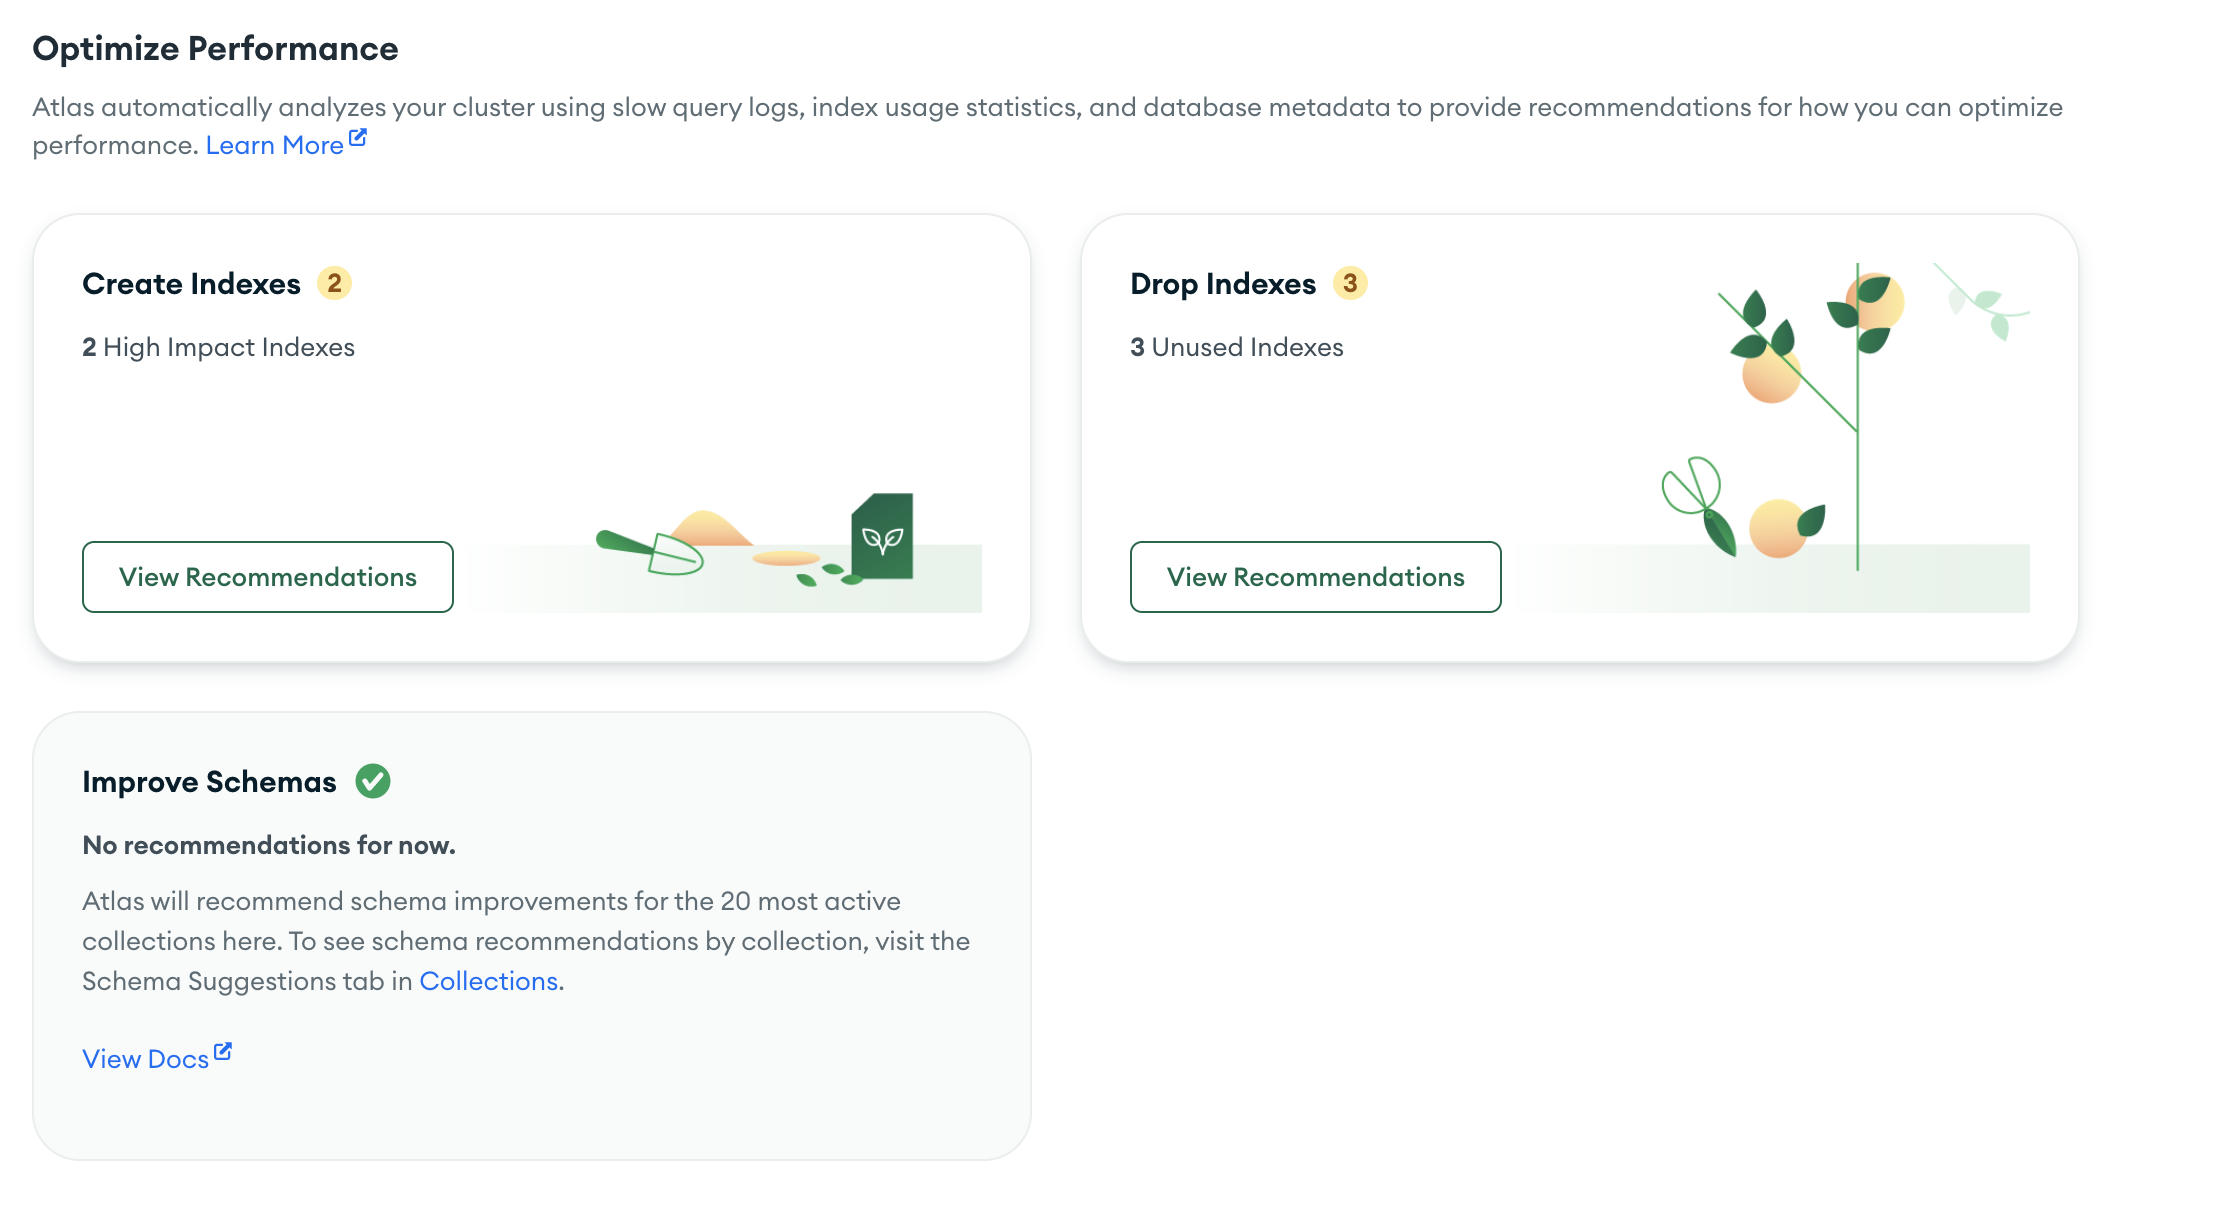Click the green seed packet illustration
The image size is (2220, 1206).
coord(882,536)
